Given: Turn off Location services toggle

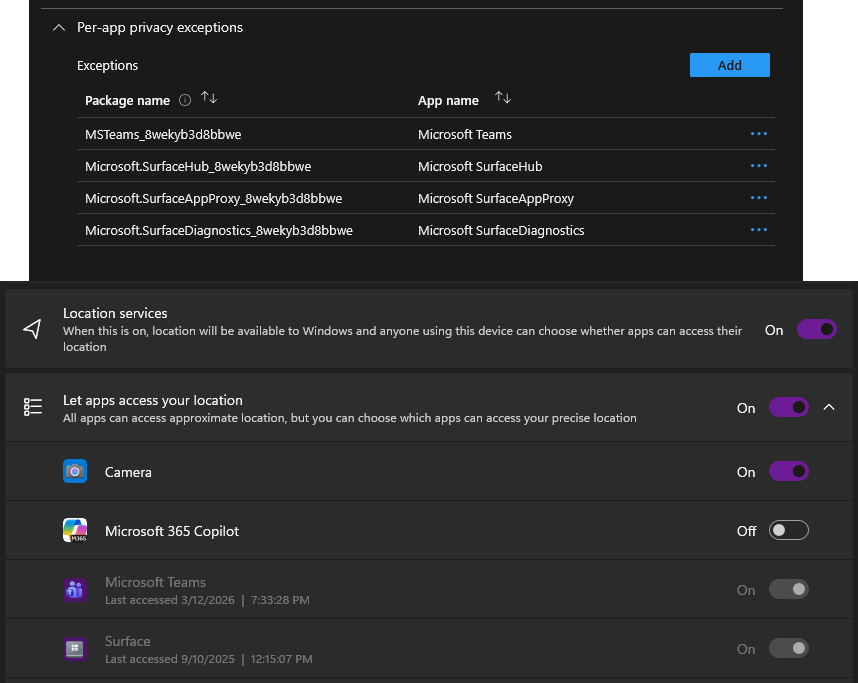Looking at the screenshot, I should click(x=816, y=330).
